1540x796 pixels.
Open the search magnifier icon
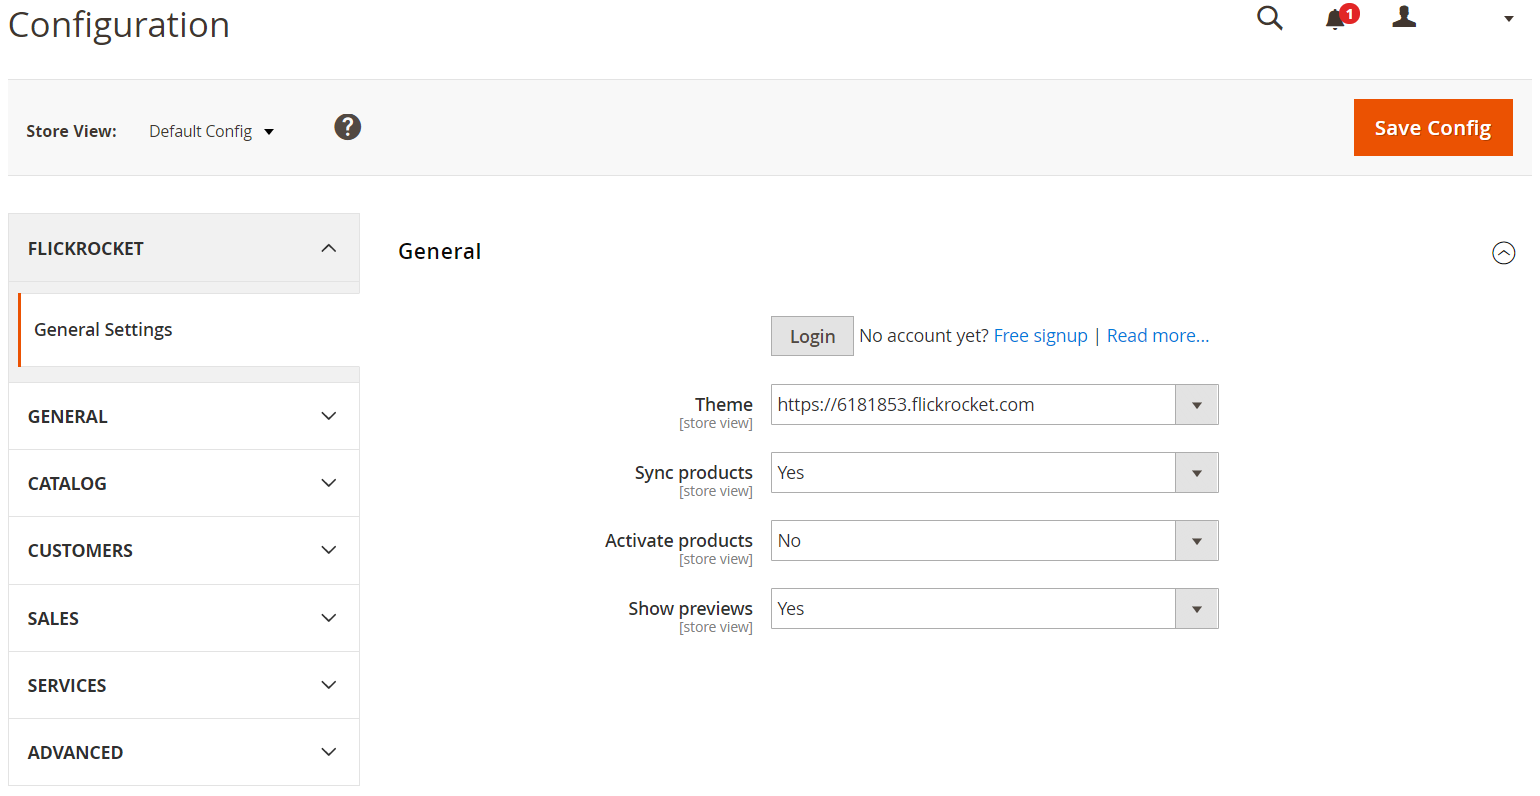click(1269, 18)
